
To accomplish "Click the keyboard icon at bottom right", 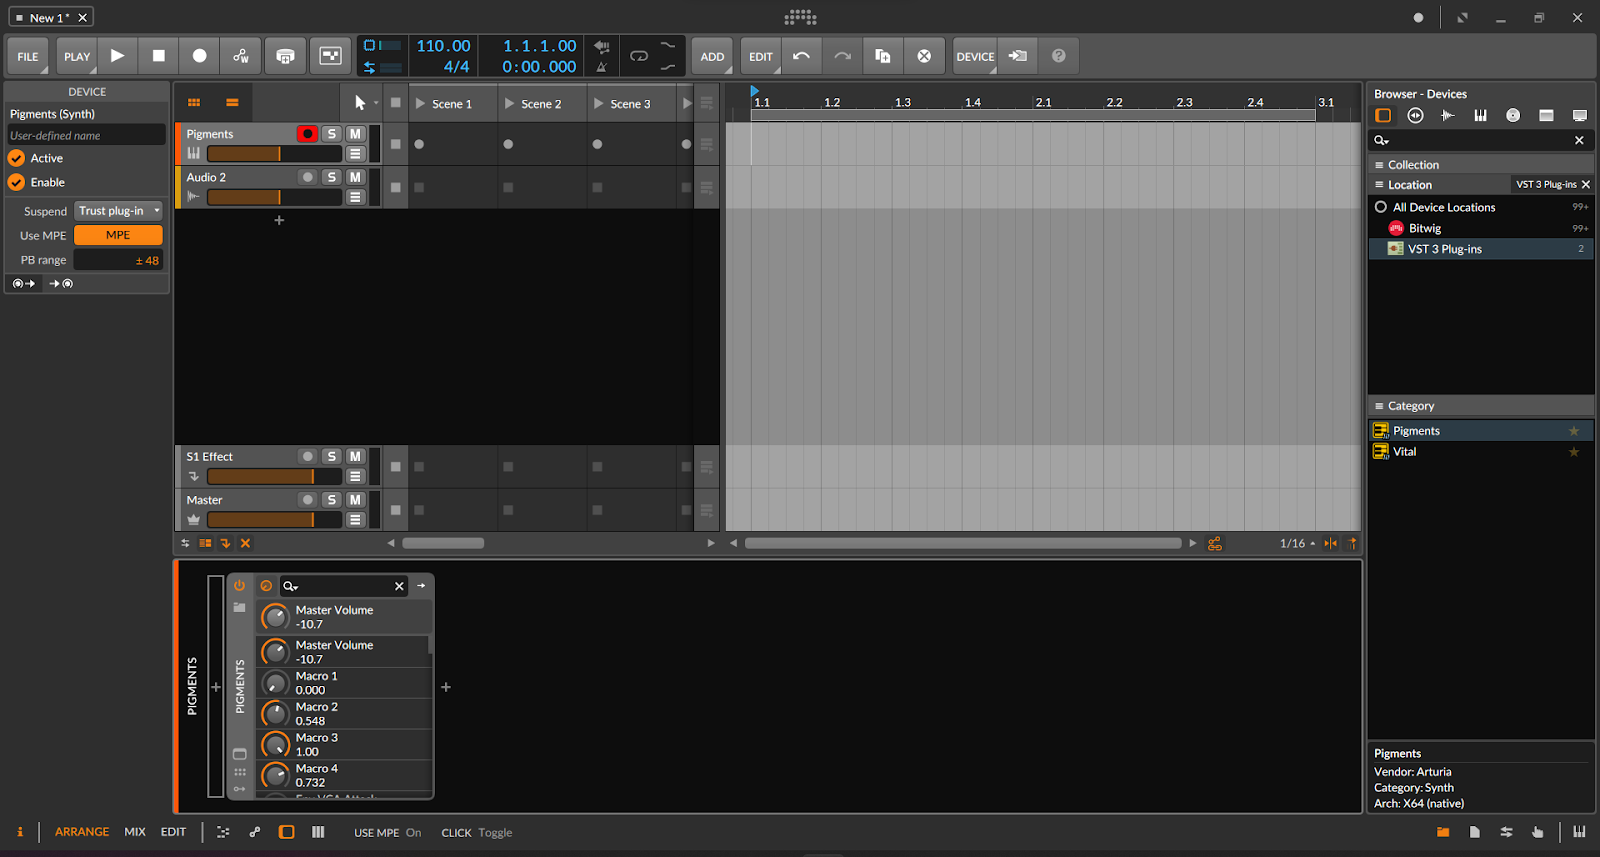I will (x=1579, y=832).
